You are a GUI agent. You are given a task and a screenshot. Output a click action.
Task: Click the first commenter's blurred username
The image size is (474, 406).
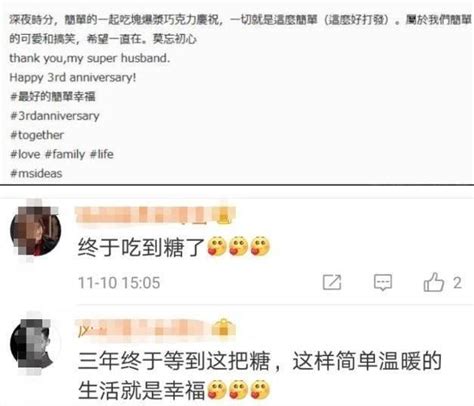tap(144, 215)
